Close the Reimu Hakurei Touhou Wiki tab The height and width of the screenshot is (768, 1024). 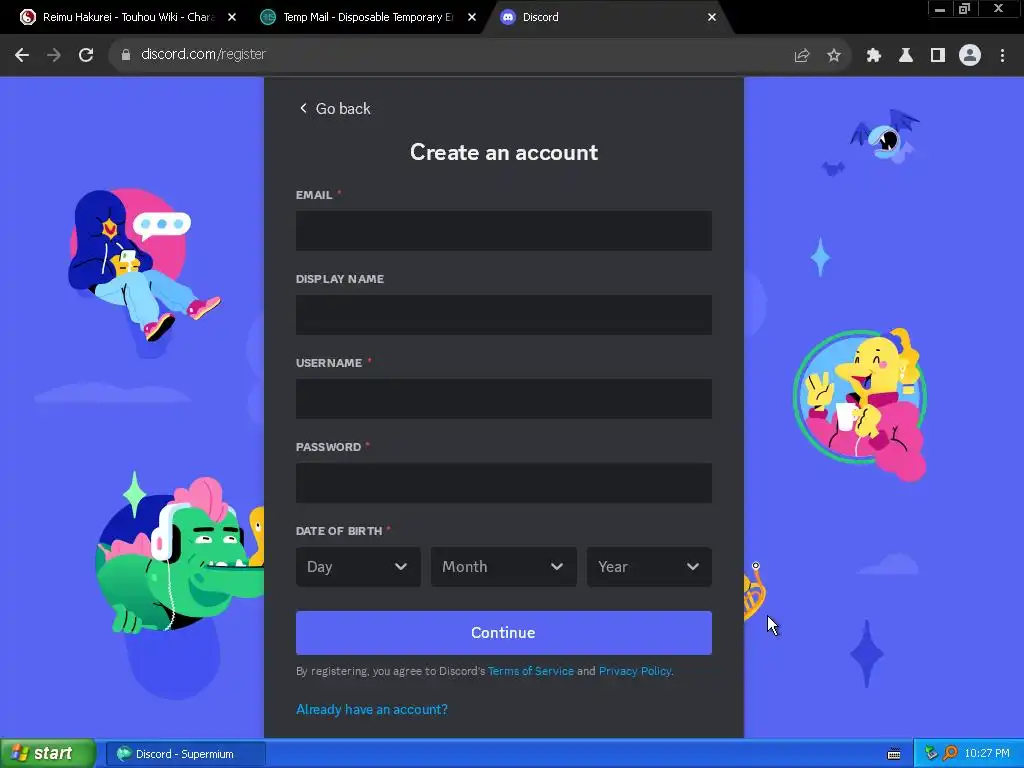pyautogui.click(x=231, y=17)
